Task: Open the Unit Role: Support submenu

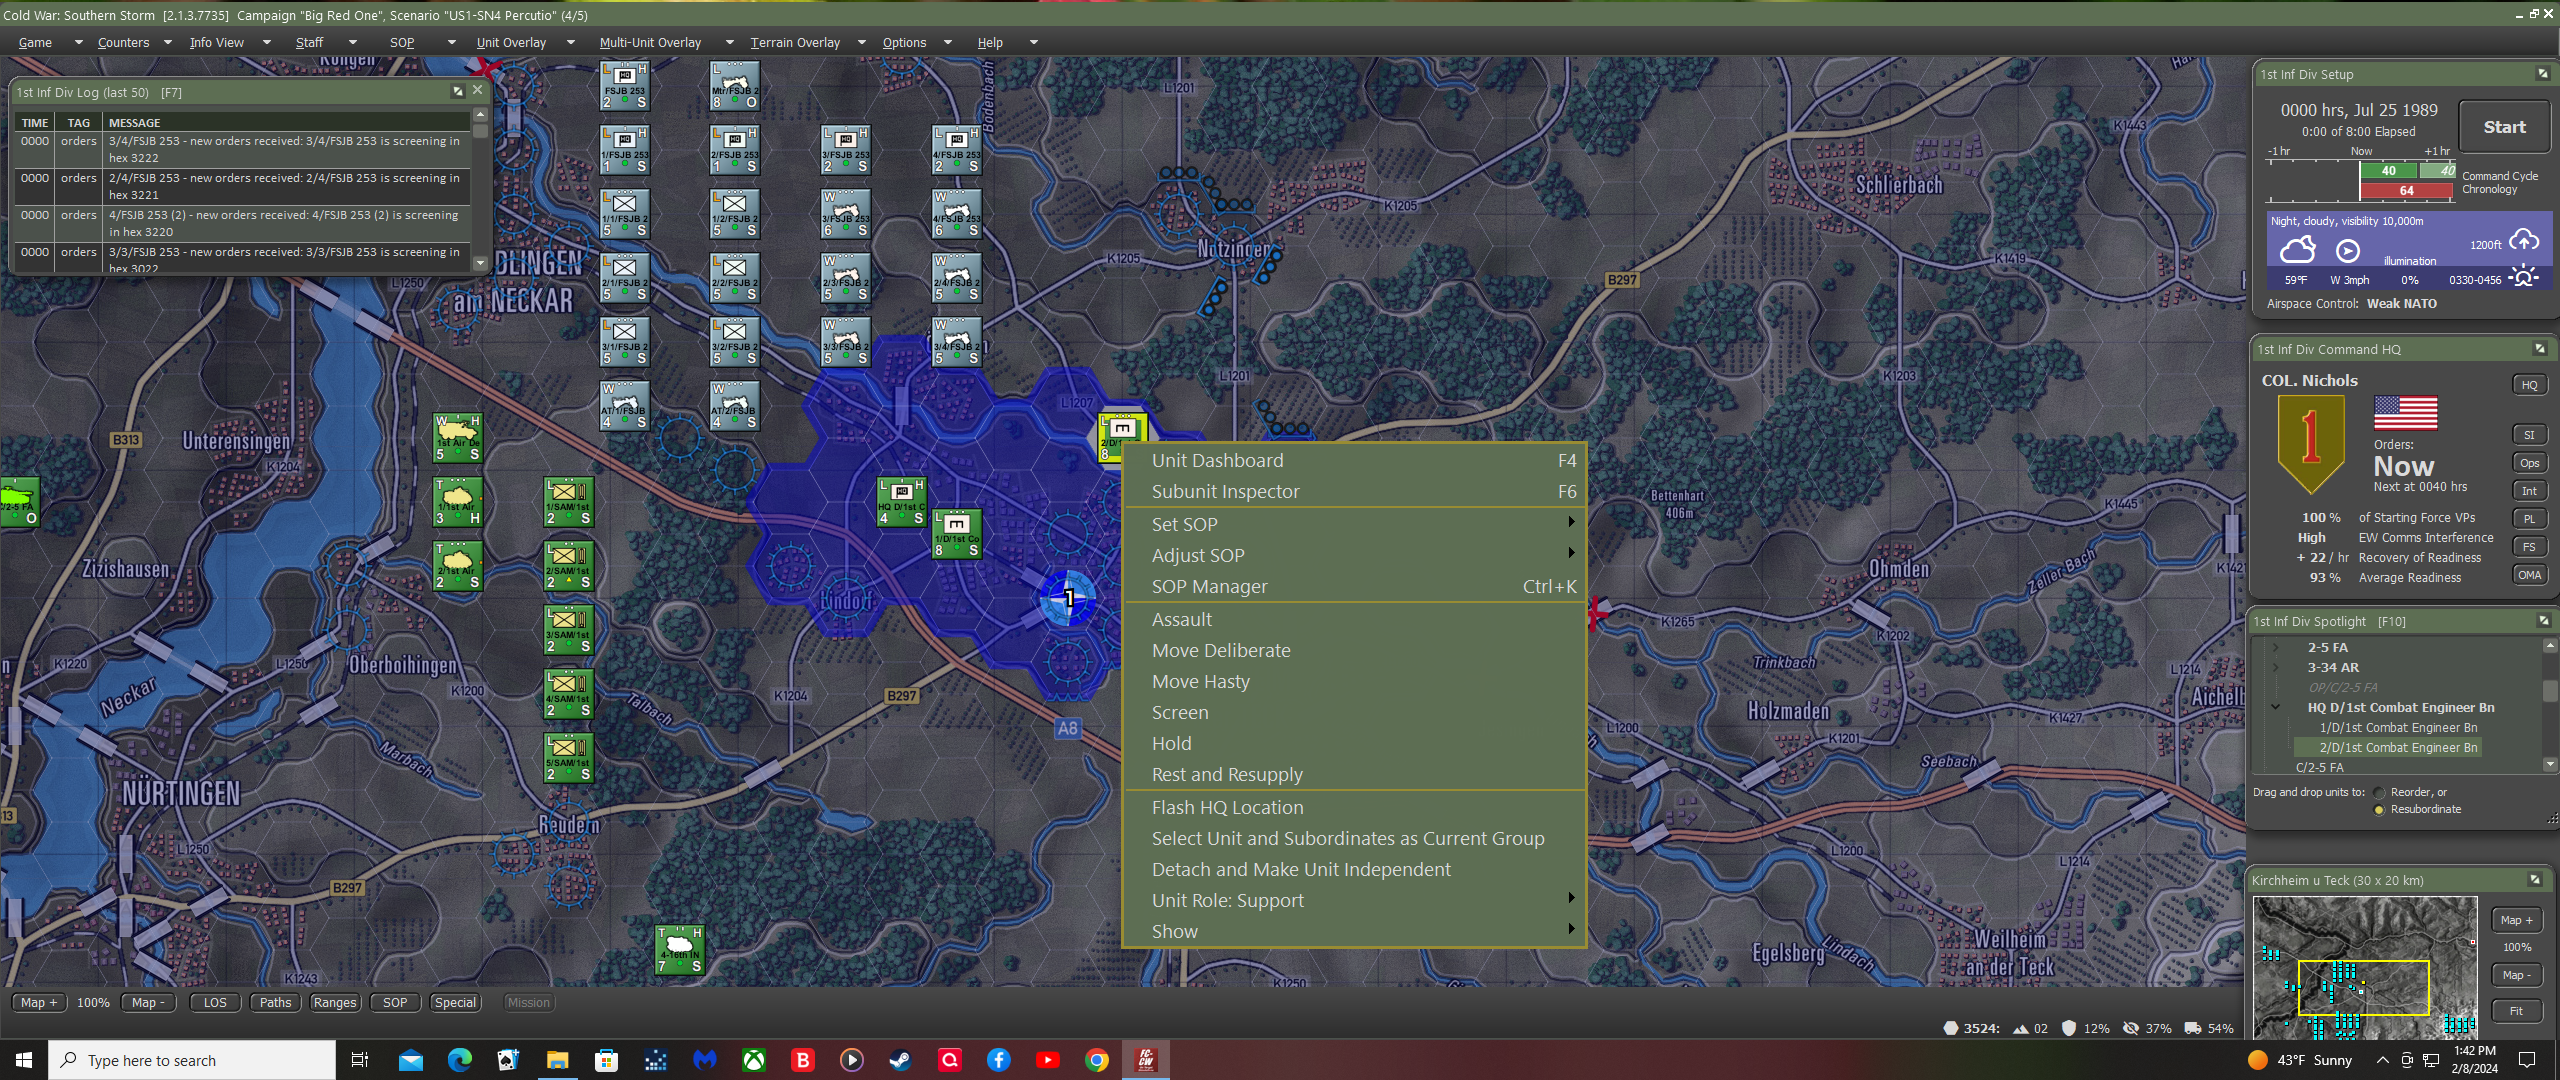Action: [x=1355, y=900]
